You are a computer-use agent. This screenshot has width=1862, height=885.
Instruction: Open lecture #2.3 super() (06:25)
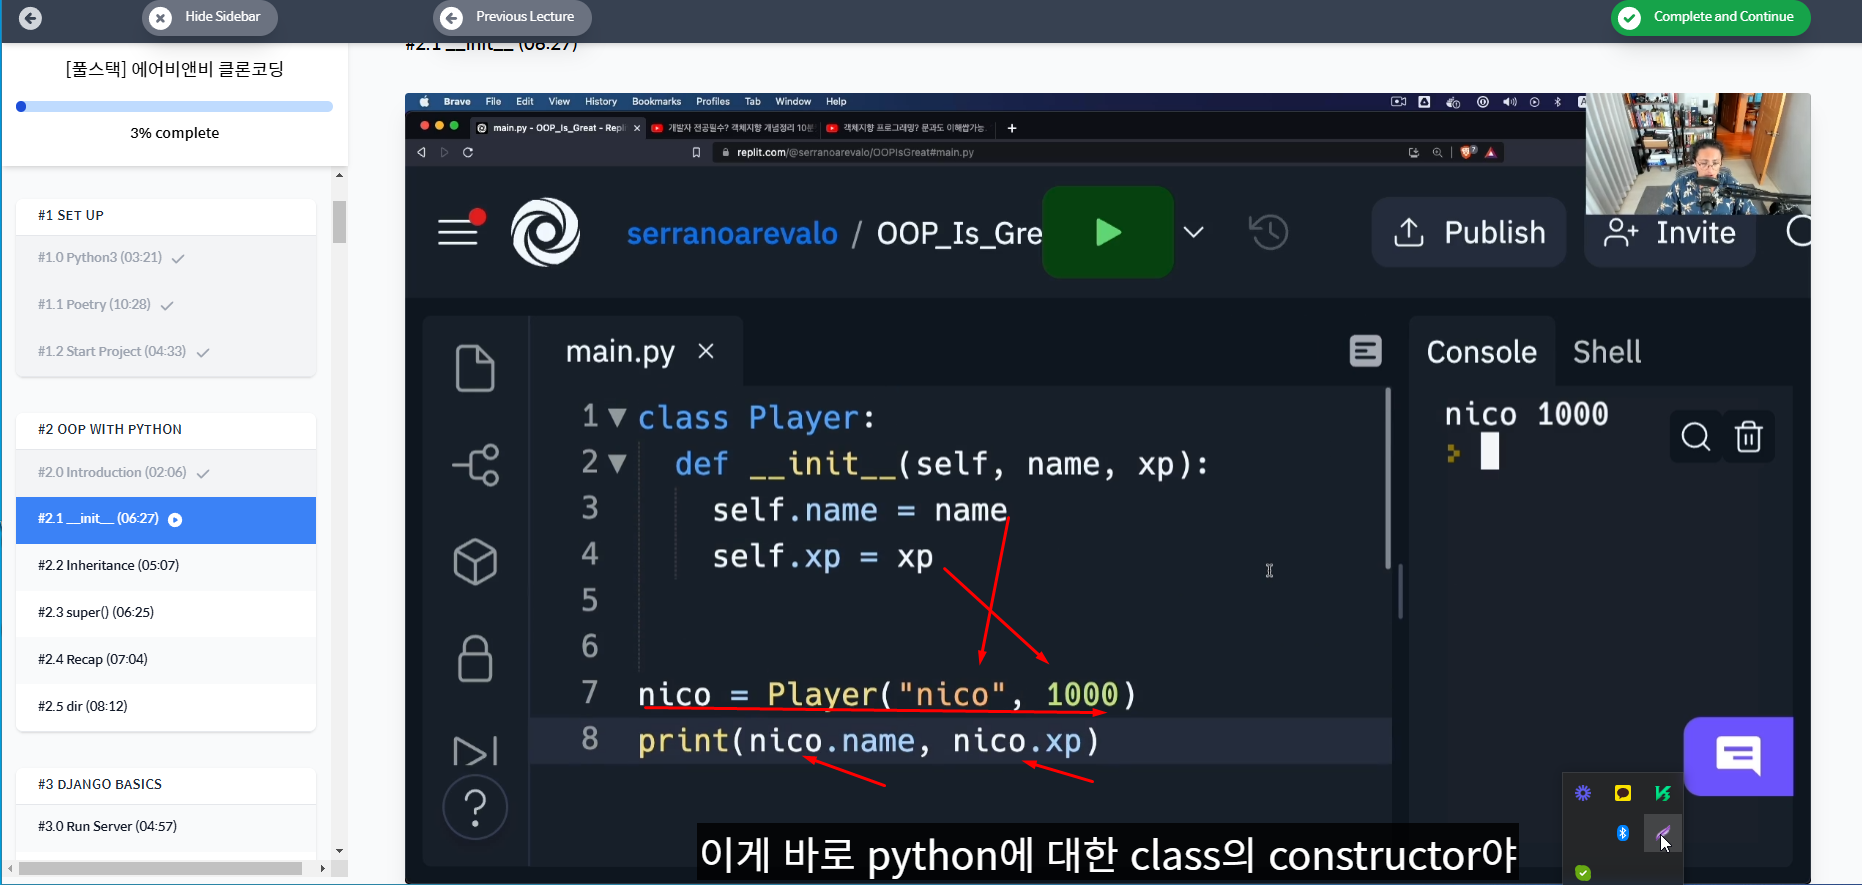click(x=166, y=613)
